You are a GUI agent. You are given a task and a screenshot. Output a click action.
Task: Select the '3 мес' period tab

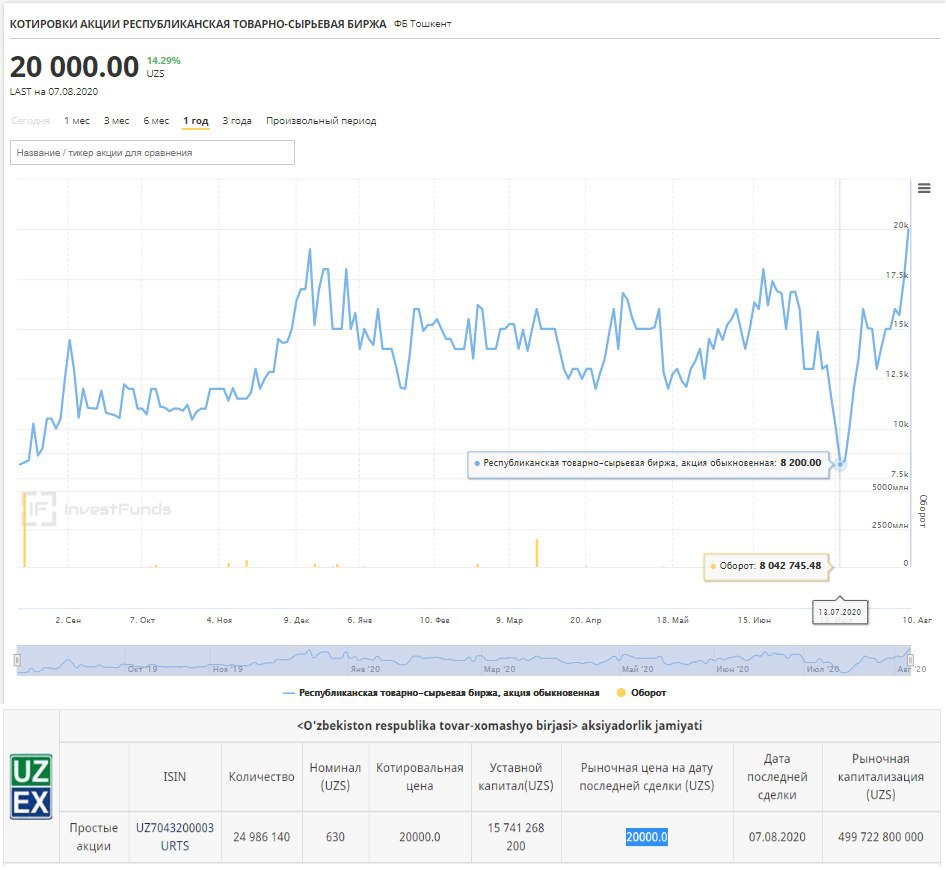[116, 121]
